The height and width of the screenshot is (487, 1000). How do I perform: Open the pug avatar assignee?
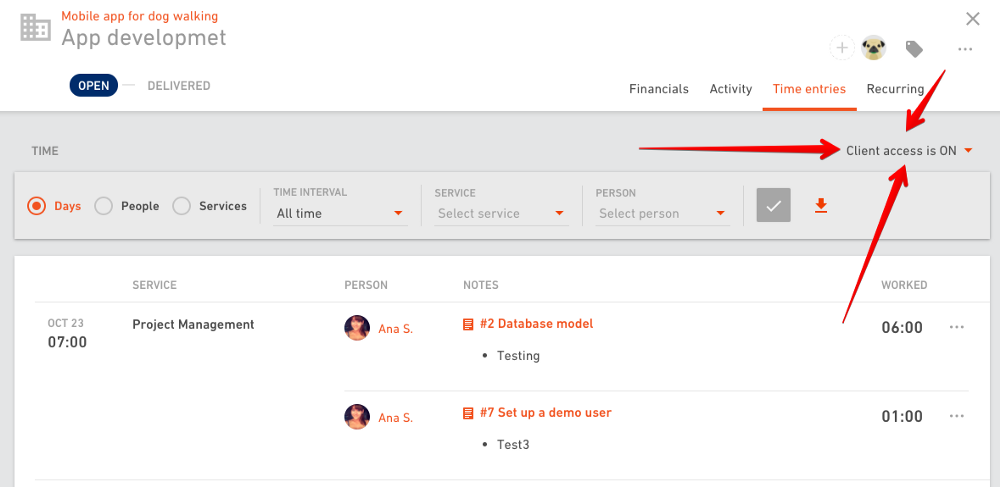coord(874,48)
